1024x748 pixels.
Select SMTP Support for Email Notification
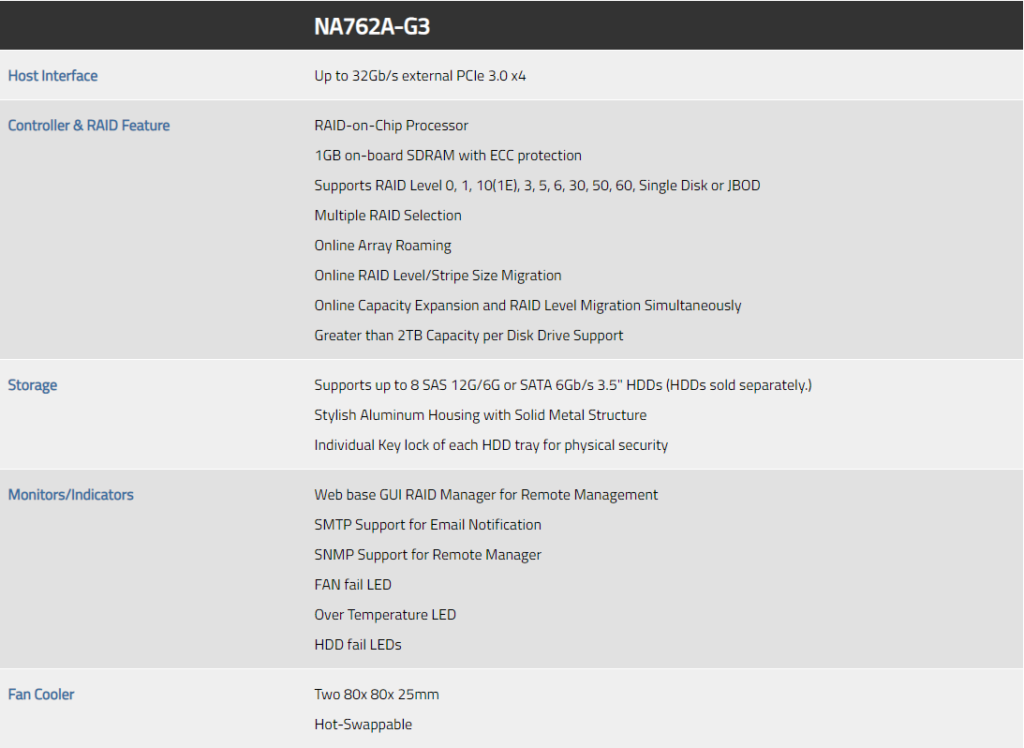click(428, 525)
